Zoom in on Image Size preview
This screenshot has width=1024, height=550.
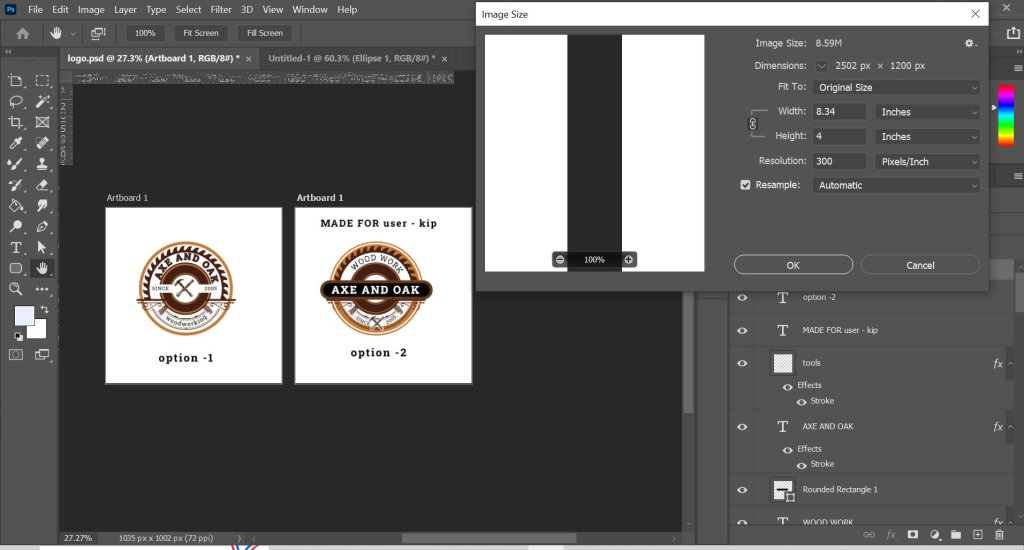coord(628,260)
